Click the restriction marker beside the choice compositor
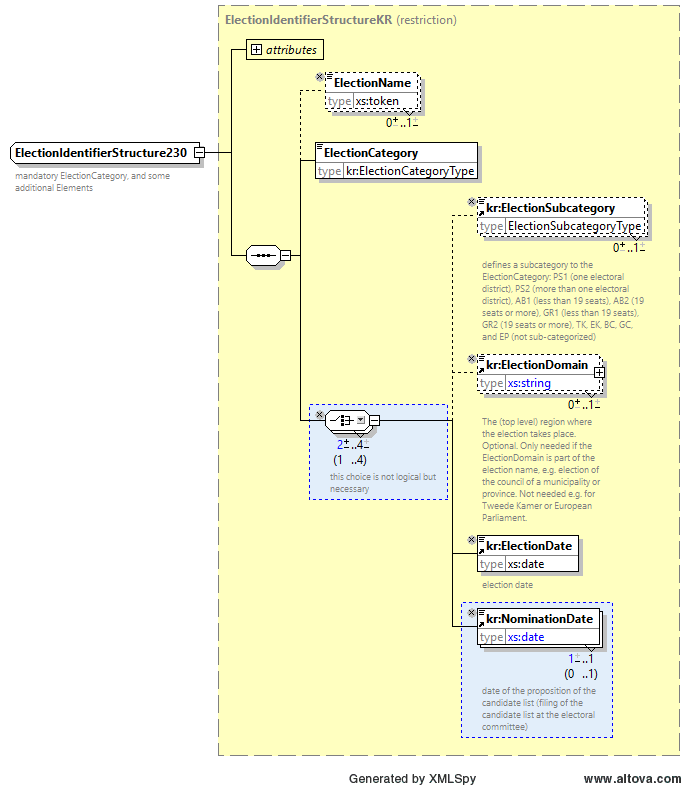 (319, 415)
